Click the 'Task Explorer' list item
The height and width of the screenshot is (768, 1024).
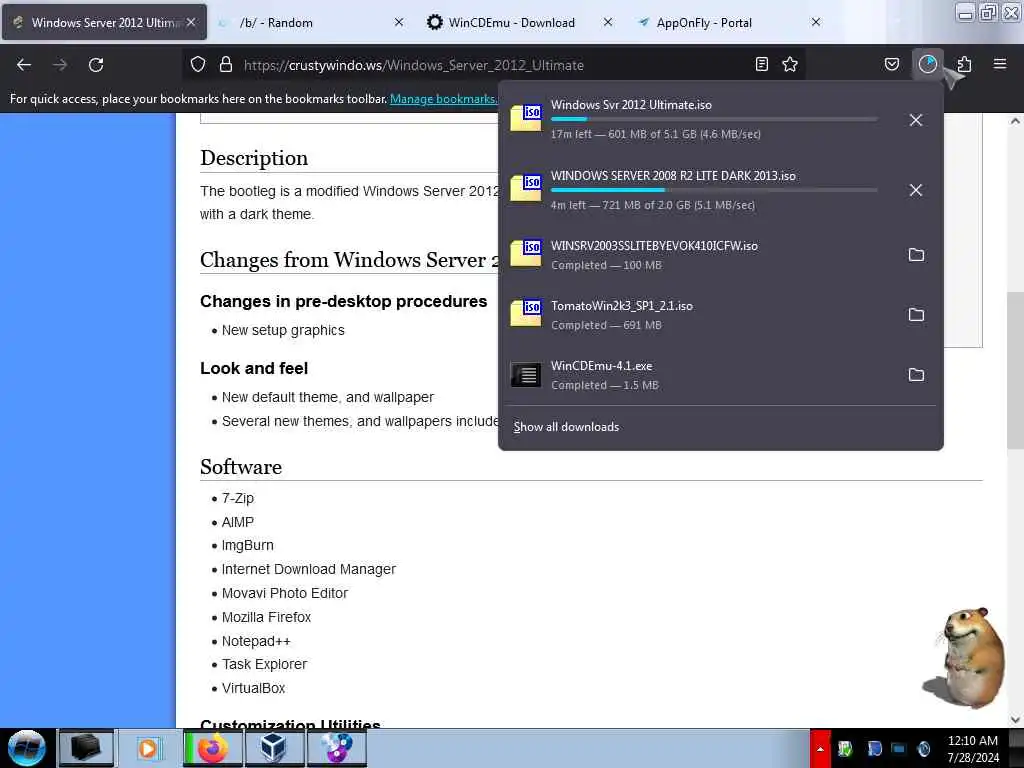(x=264, y=664)
